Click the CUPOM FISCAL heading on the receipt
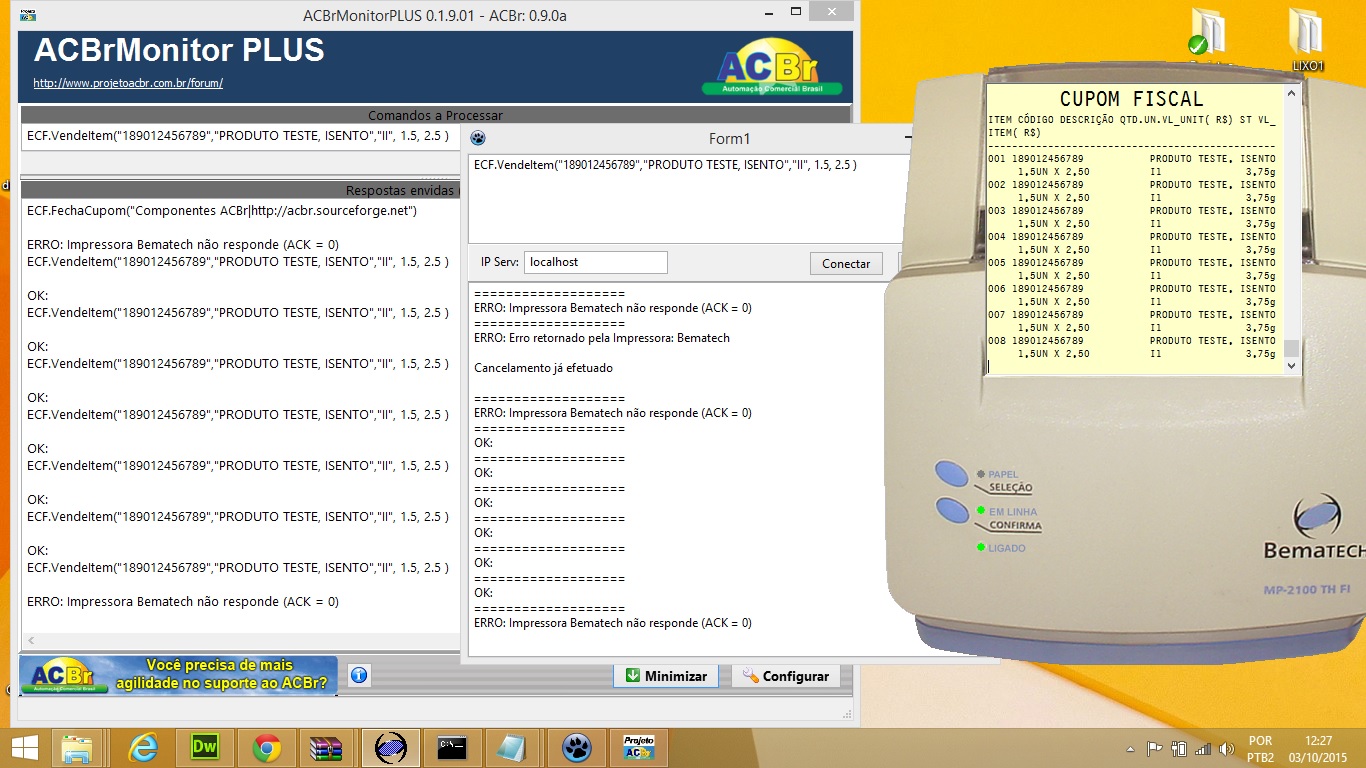Viewport: 1366px width, 768px height. (1132, 99)
